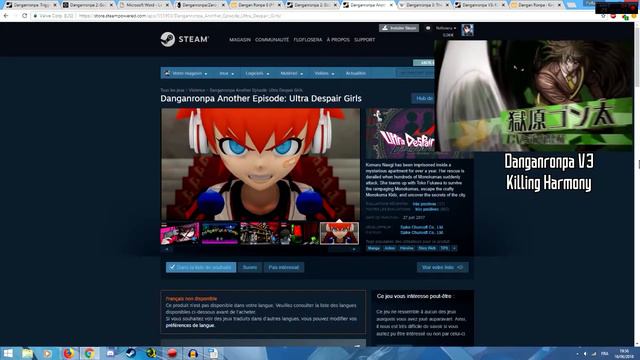The height and width of the screenshot is (360, 640).
Task: Click the store search input field
Action: 415,73
